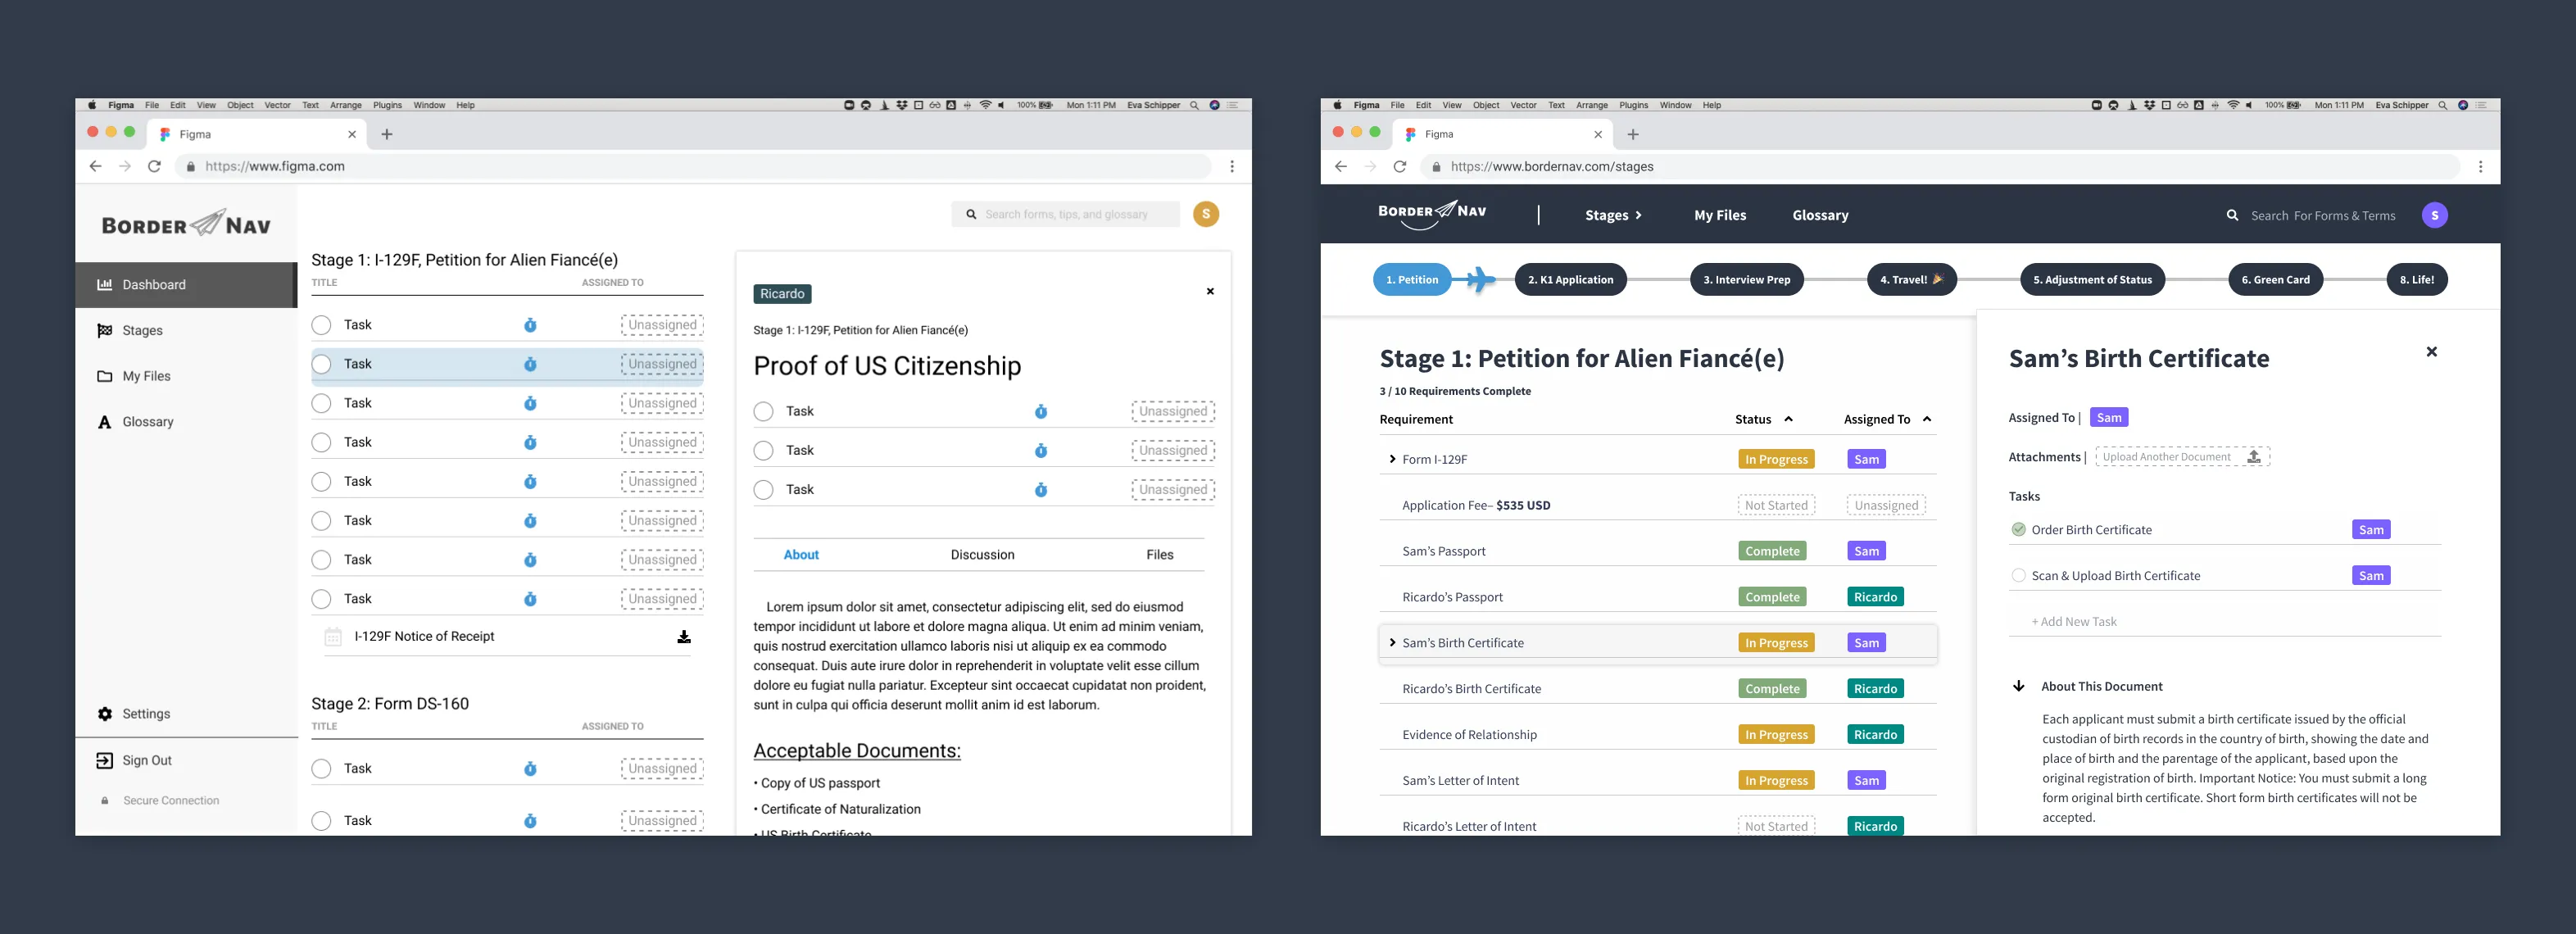
Task: Check first Task circle under Proof of US Citizenship
Action: point(764,411)
